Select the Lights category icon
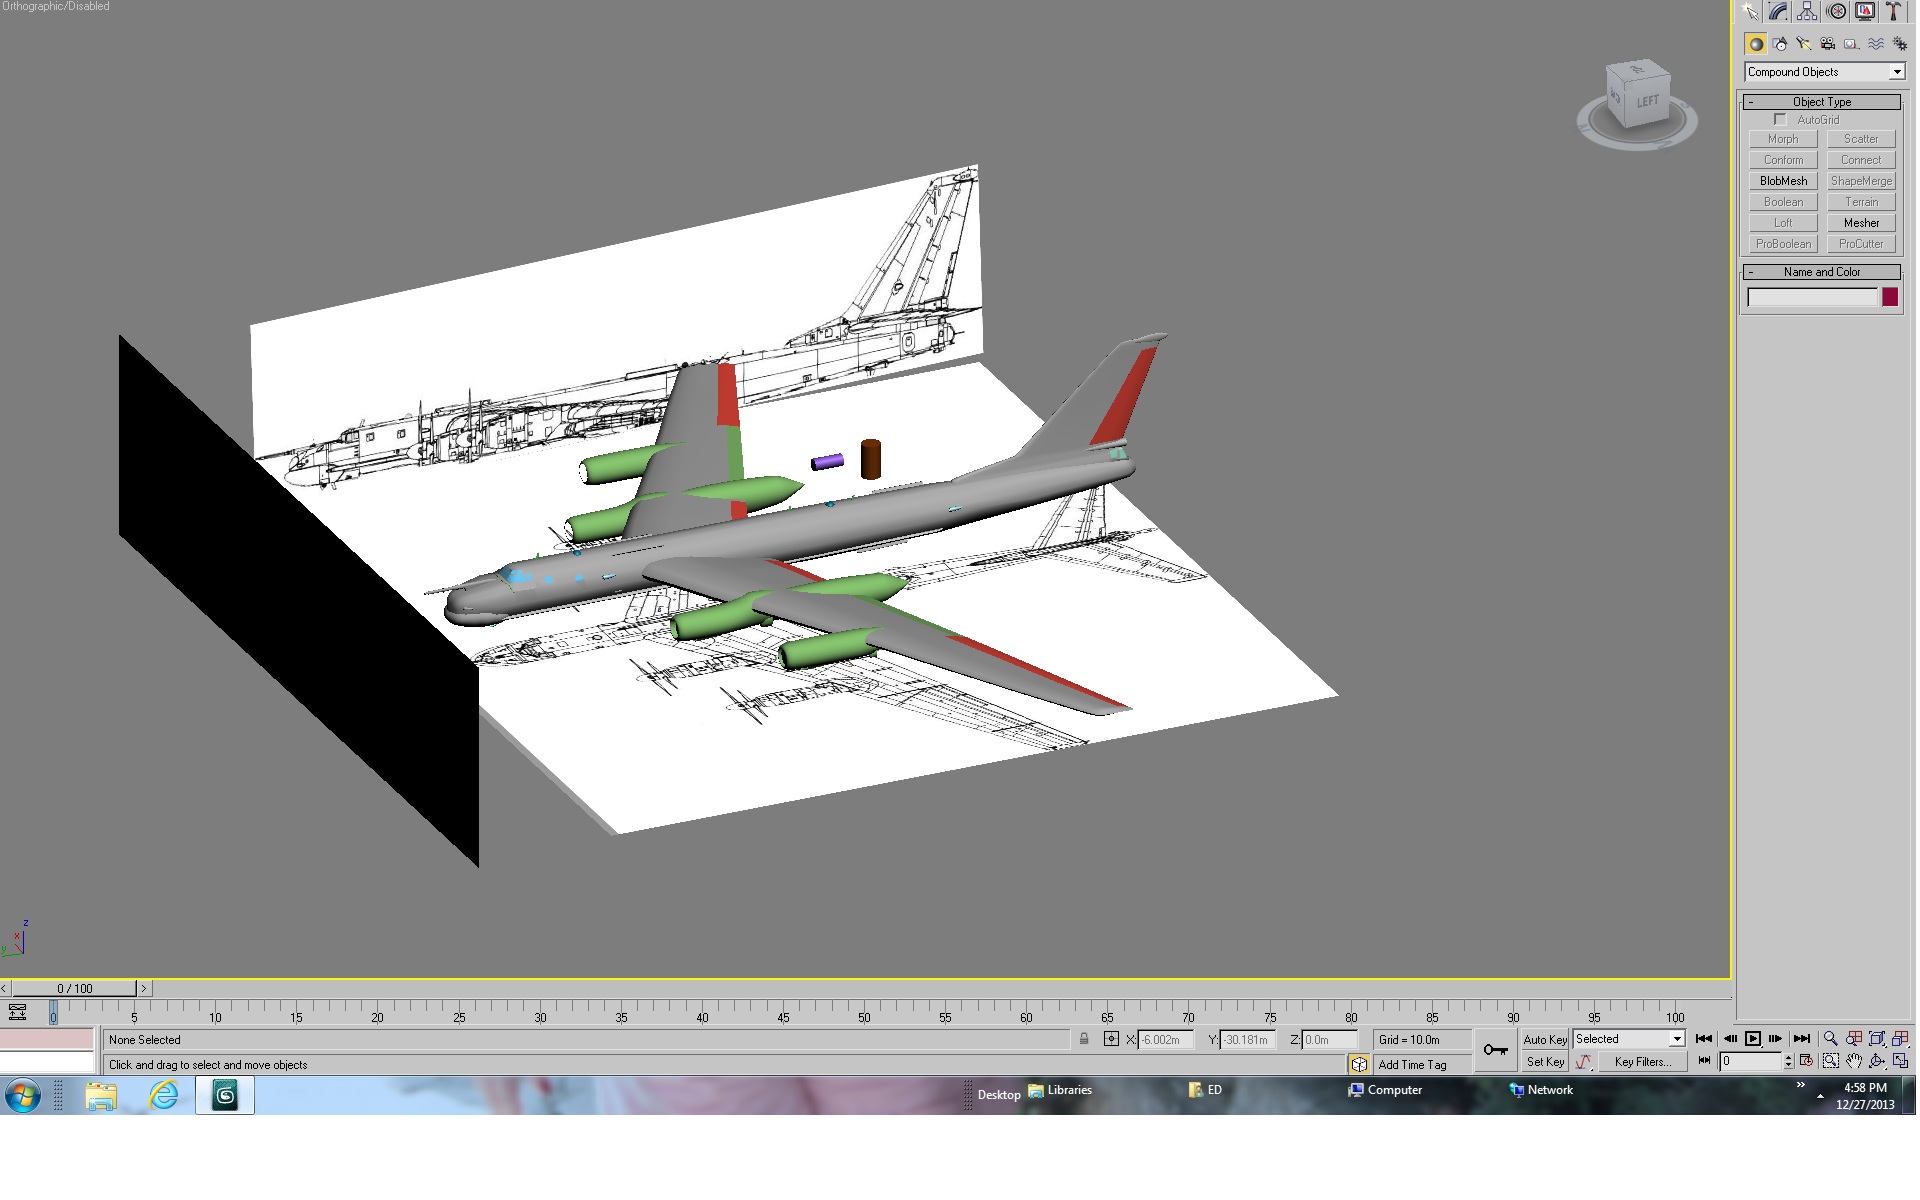This screenshot has width=1920, height=1200. [1804, 44]
